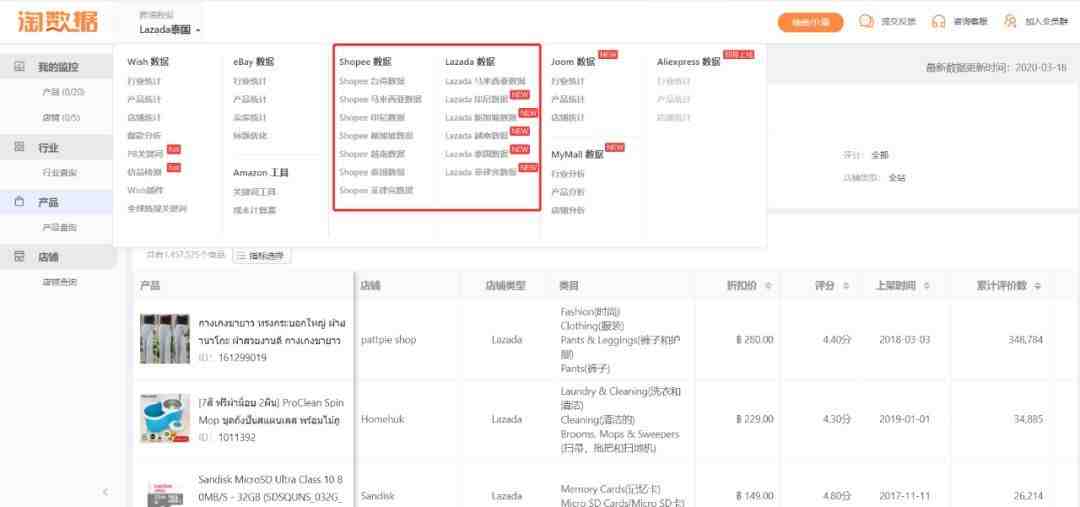1080x507 pixels.
Task: Click the orange button in top bar
Action: click(x=810, y=22)
